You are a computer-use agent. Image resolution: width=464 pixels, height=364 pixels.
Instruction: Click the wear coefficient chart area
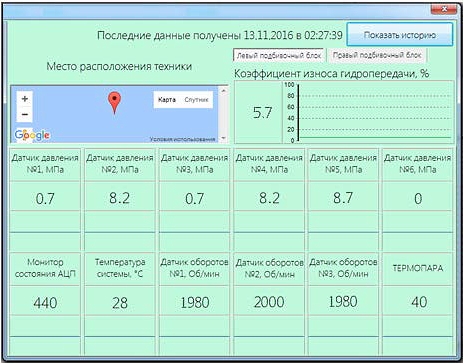pyautogui.click(x=368, y=112)
